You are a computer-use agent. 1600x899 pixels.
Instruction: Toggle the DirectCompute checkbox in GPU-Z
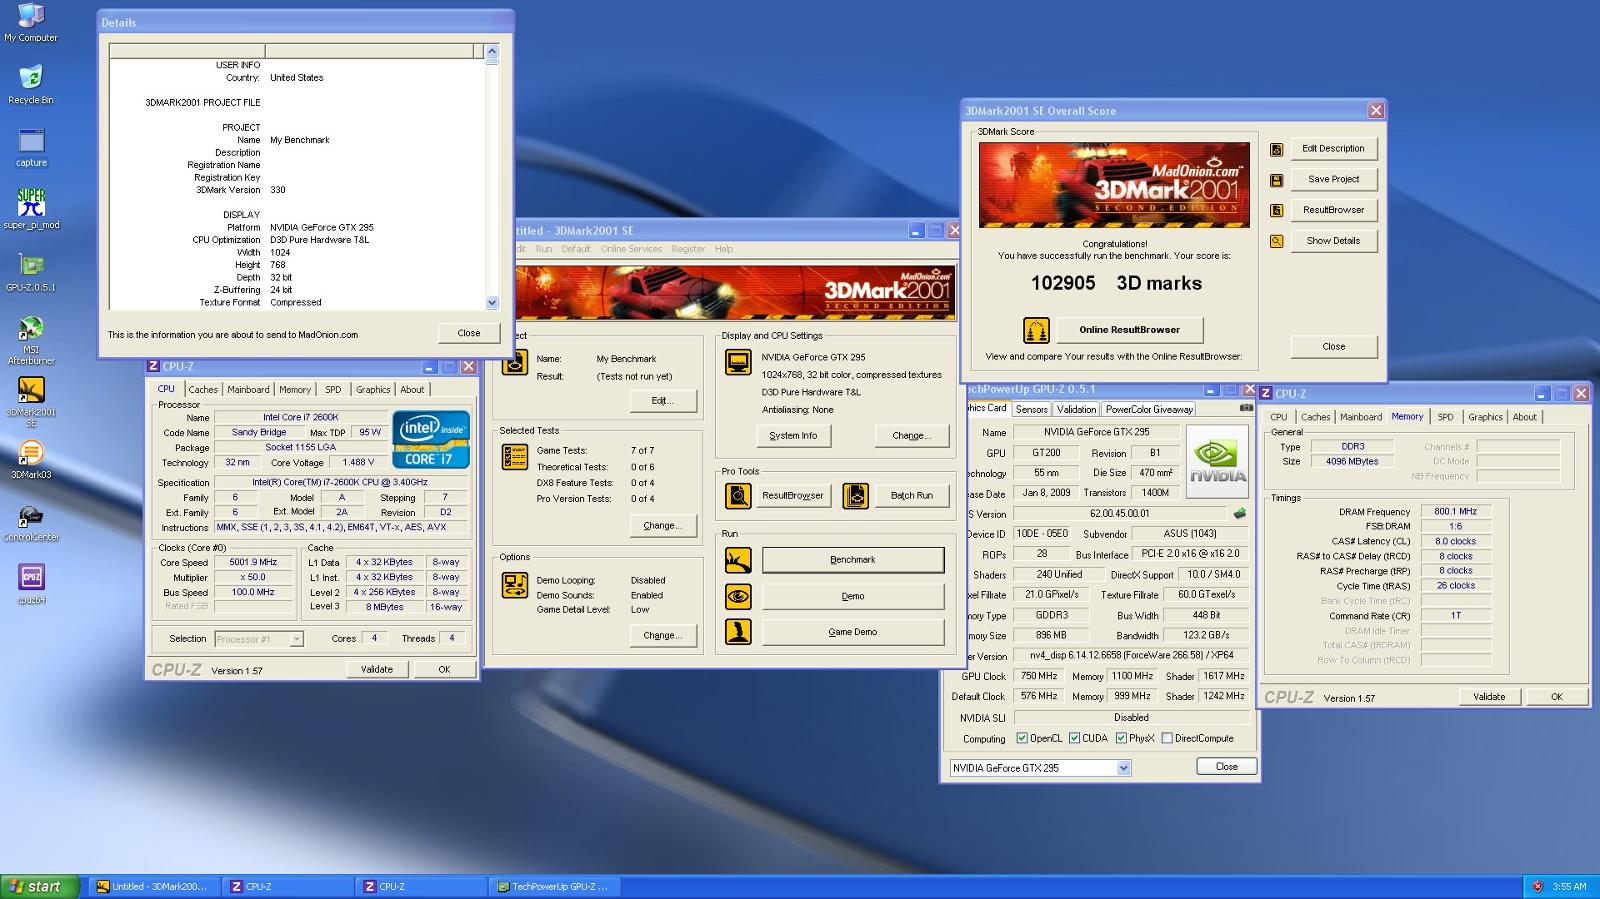(x=1167, y=738)
